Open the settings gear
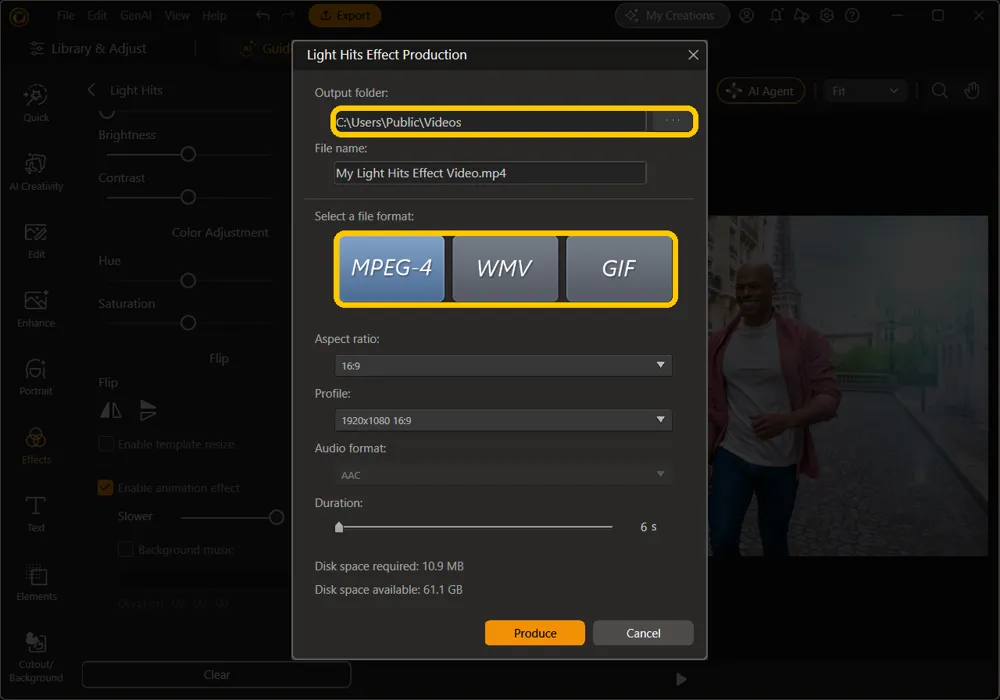 [x=827, y=15]
